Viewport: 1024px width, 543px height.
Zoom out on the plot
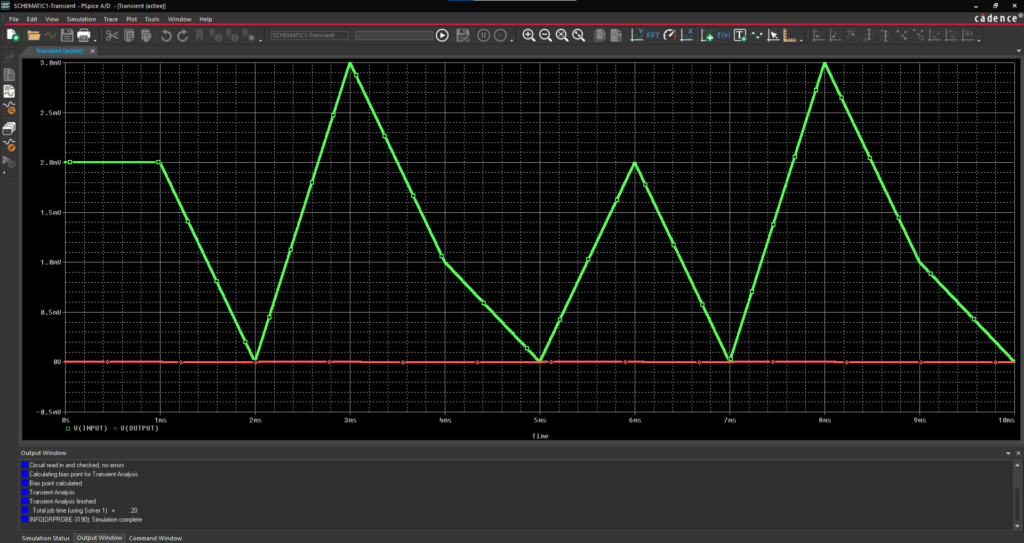coord(545,35)
